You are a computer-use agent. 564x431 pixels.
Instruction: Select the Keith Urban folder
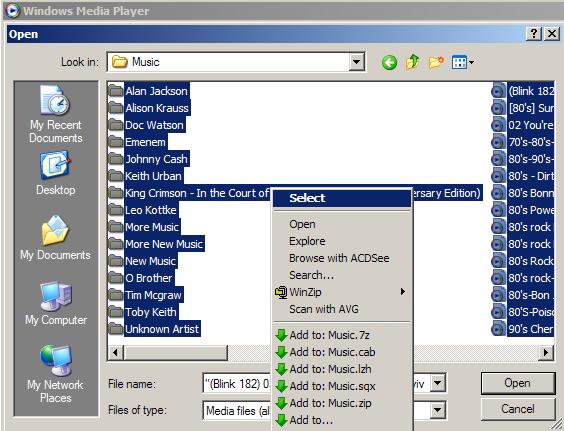tap(146, 176)
